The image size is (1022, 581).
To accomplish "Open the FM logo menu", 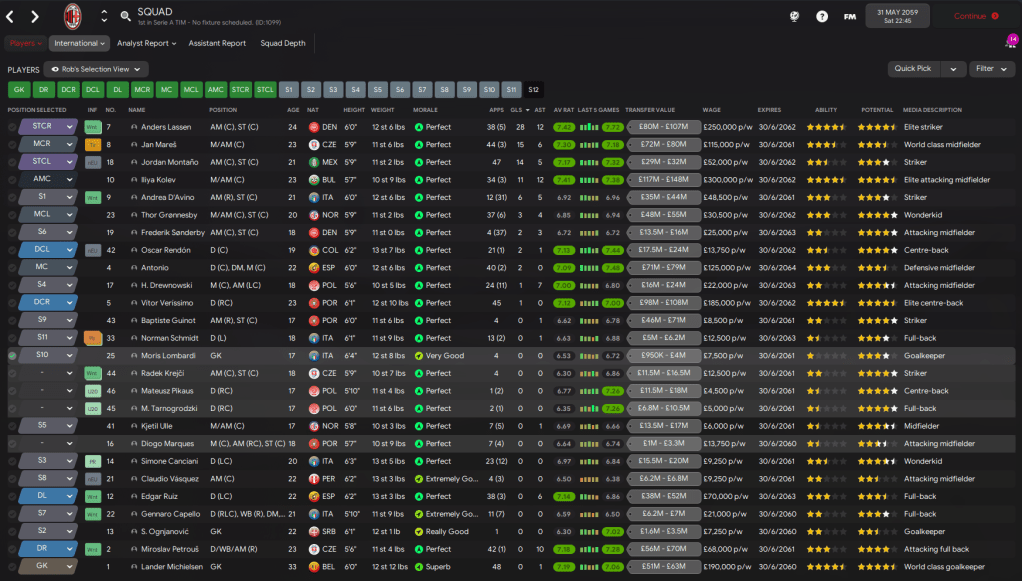I will pyautogui.click(x=850, y=16).
